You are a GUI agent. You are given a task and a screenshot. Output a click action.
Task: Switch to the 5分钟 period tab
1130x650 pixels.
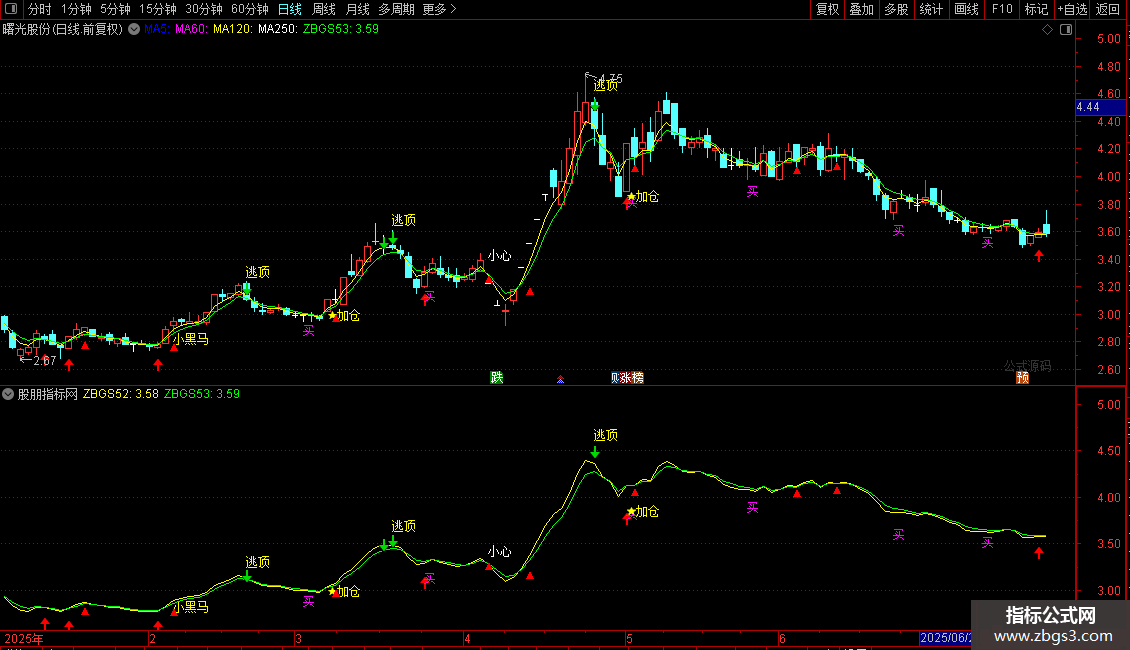point(115,9)
